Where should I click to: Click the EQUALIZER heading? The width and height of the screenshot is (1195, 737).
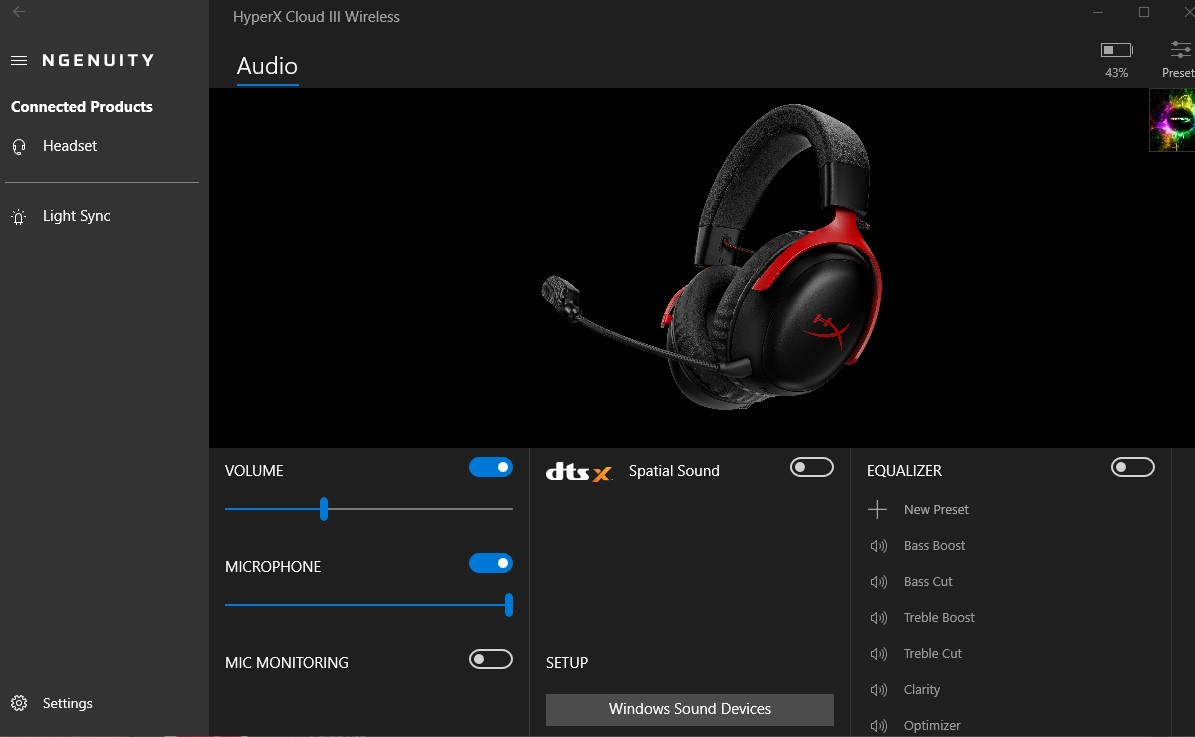click(904, 471)
